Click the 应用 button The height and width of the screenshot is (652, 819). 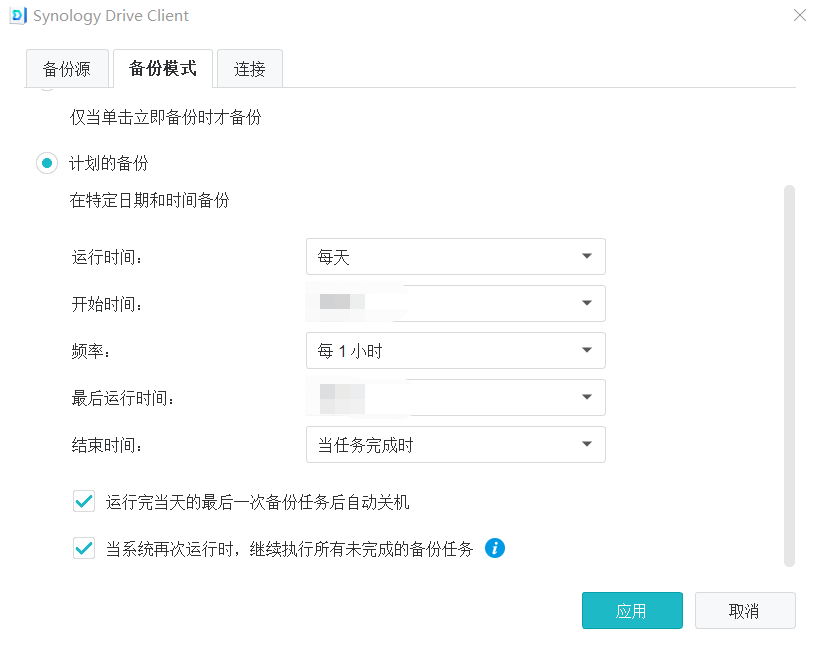[632, 610]
